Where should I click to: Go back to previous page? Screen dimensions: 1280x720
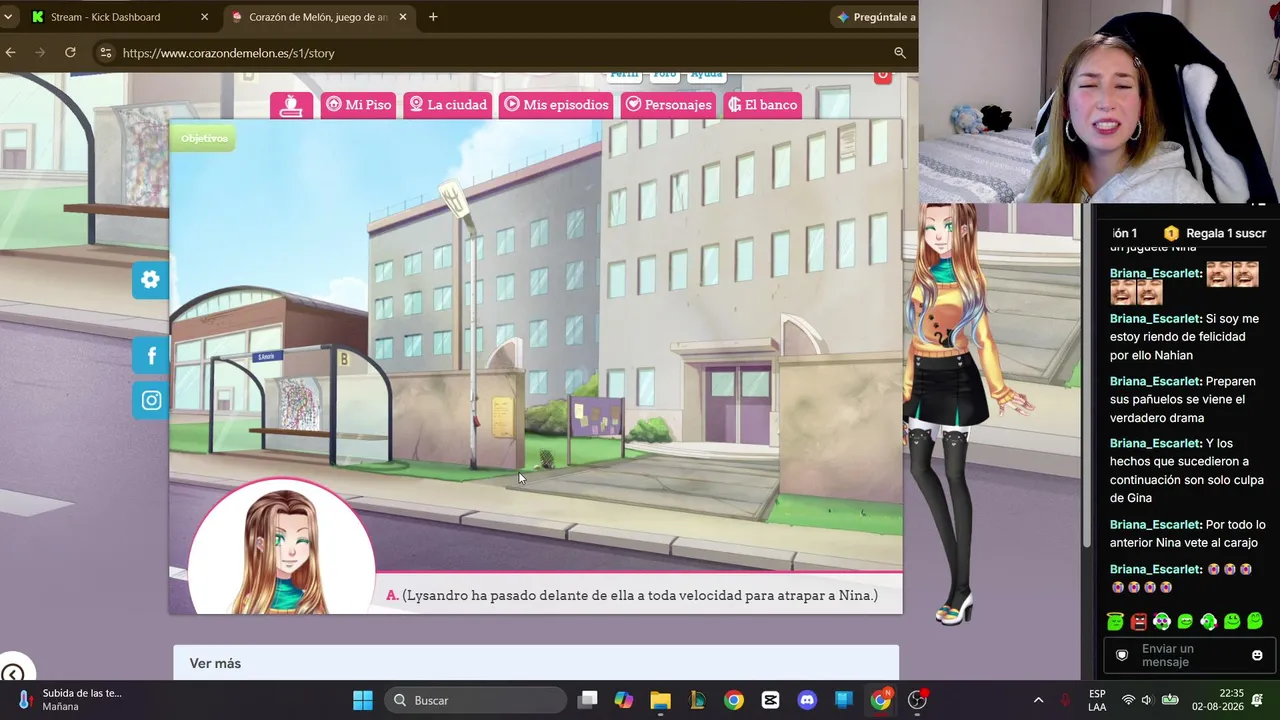pos(10,53)
